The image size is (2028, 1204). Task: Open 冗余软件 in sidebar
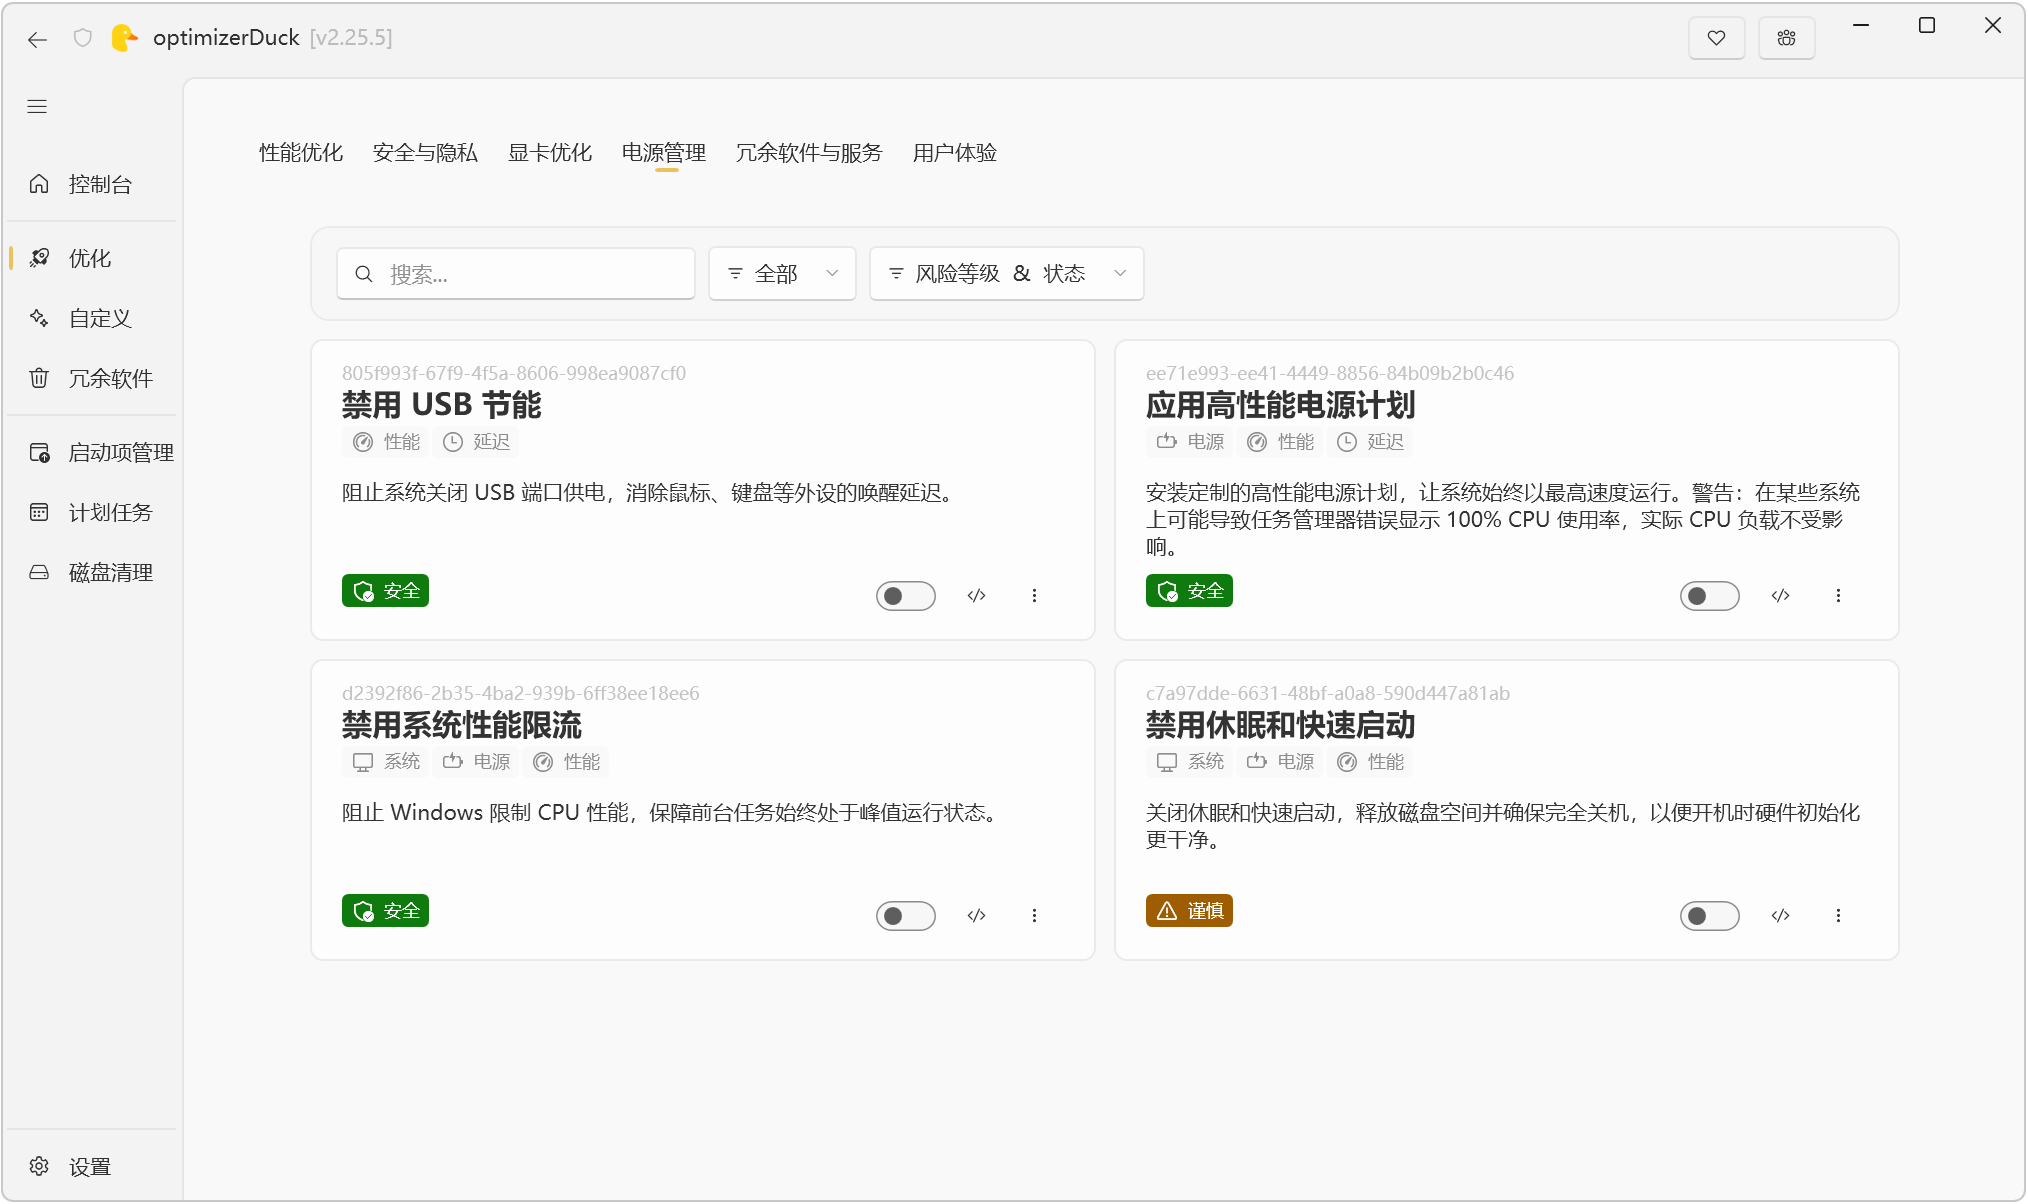[x=92, y=378]
